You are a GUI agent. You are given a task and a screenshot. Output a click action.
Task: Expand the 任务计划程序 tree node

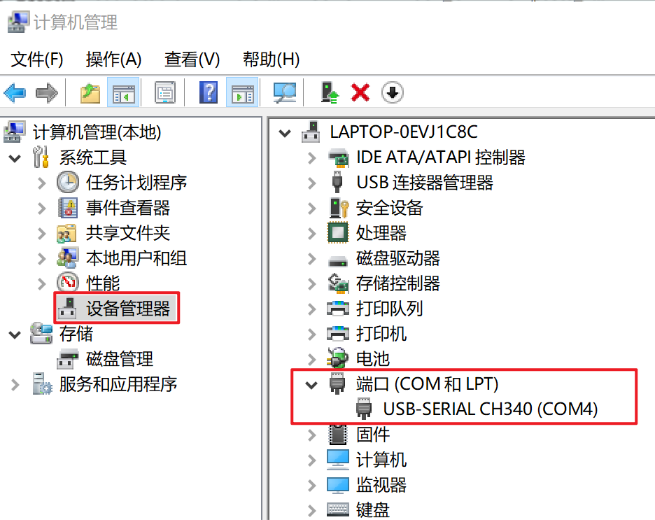tap(41, 183)
